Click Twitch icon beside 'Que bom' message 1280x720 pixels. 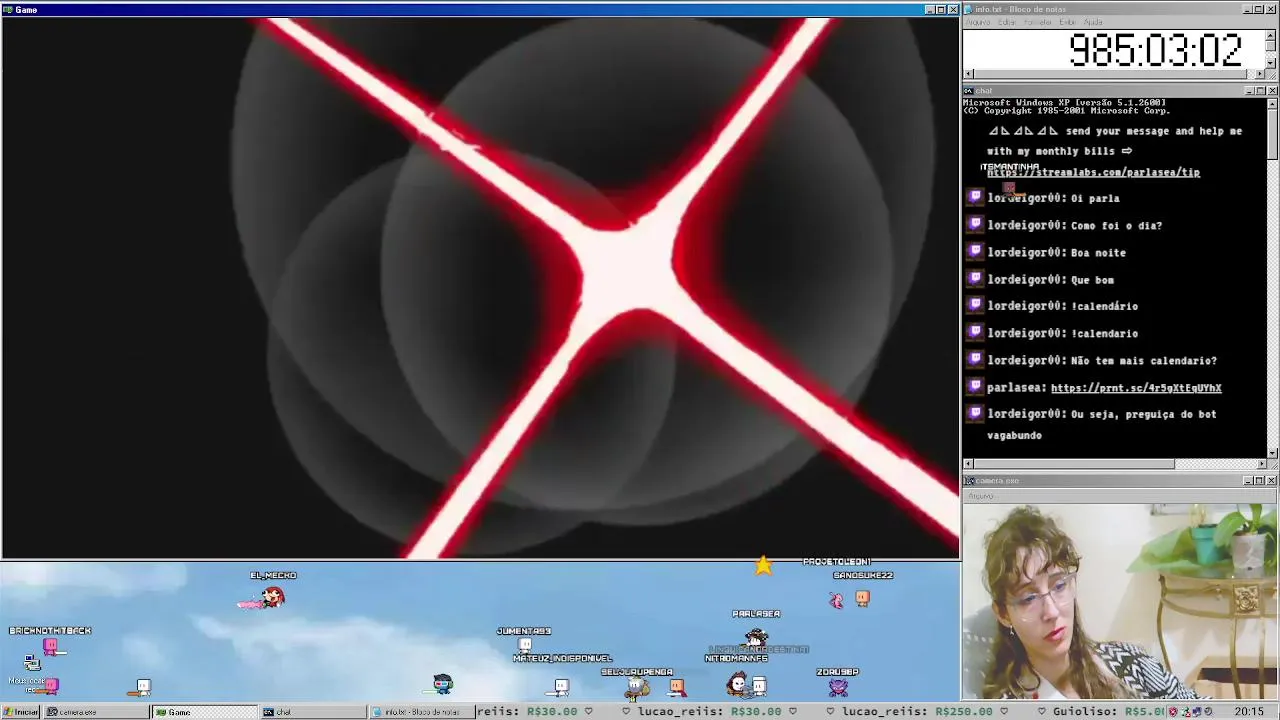(x=976, y=279)
